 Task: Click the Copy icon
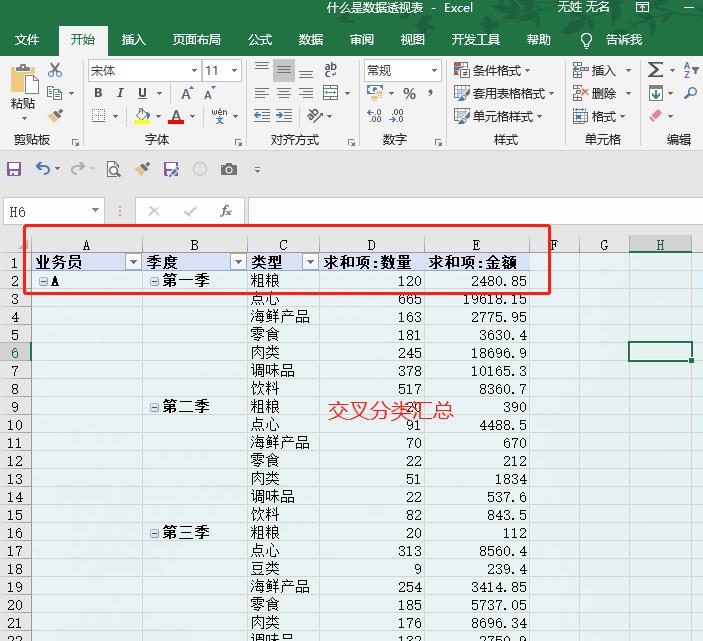coord(55,92)
